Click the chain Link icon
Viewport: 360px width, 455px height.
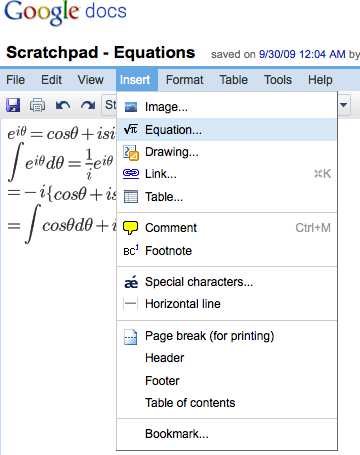[x=131, y=174]
